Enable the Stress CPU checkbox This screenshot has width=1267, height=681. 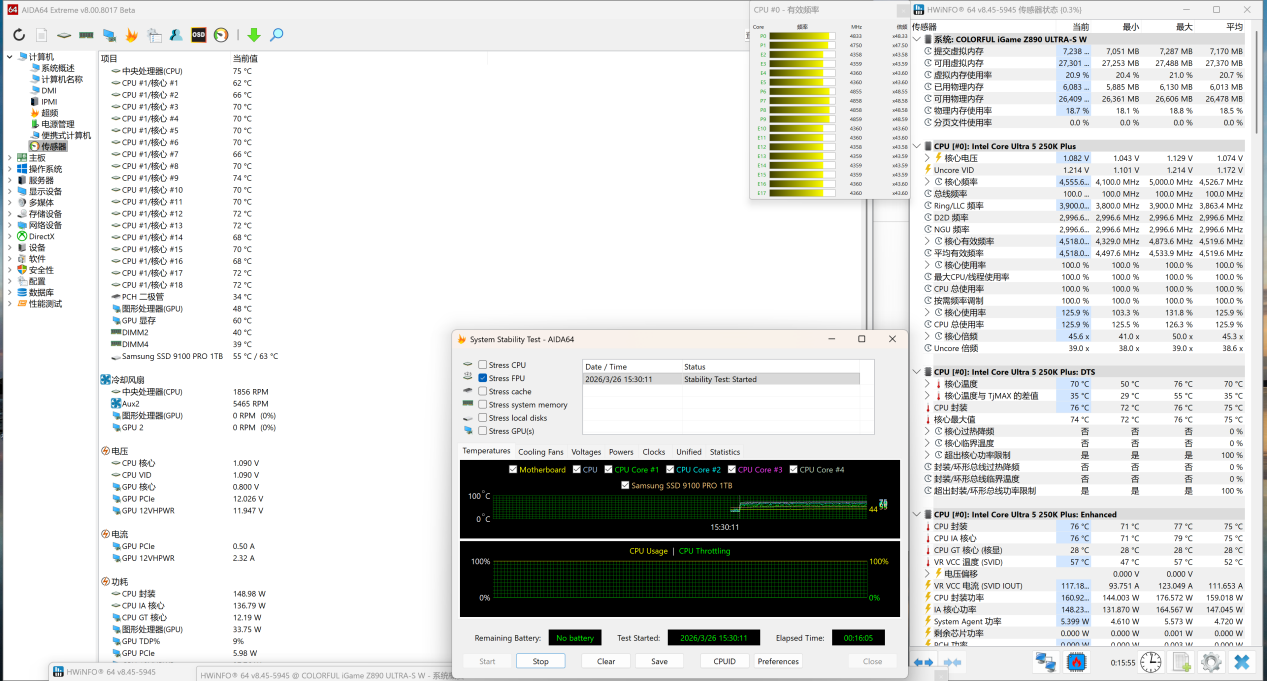(x=483, y=365)
